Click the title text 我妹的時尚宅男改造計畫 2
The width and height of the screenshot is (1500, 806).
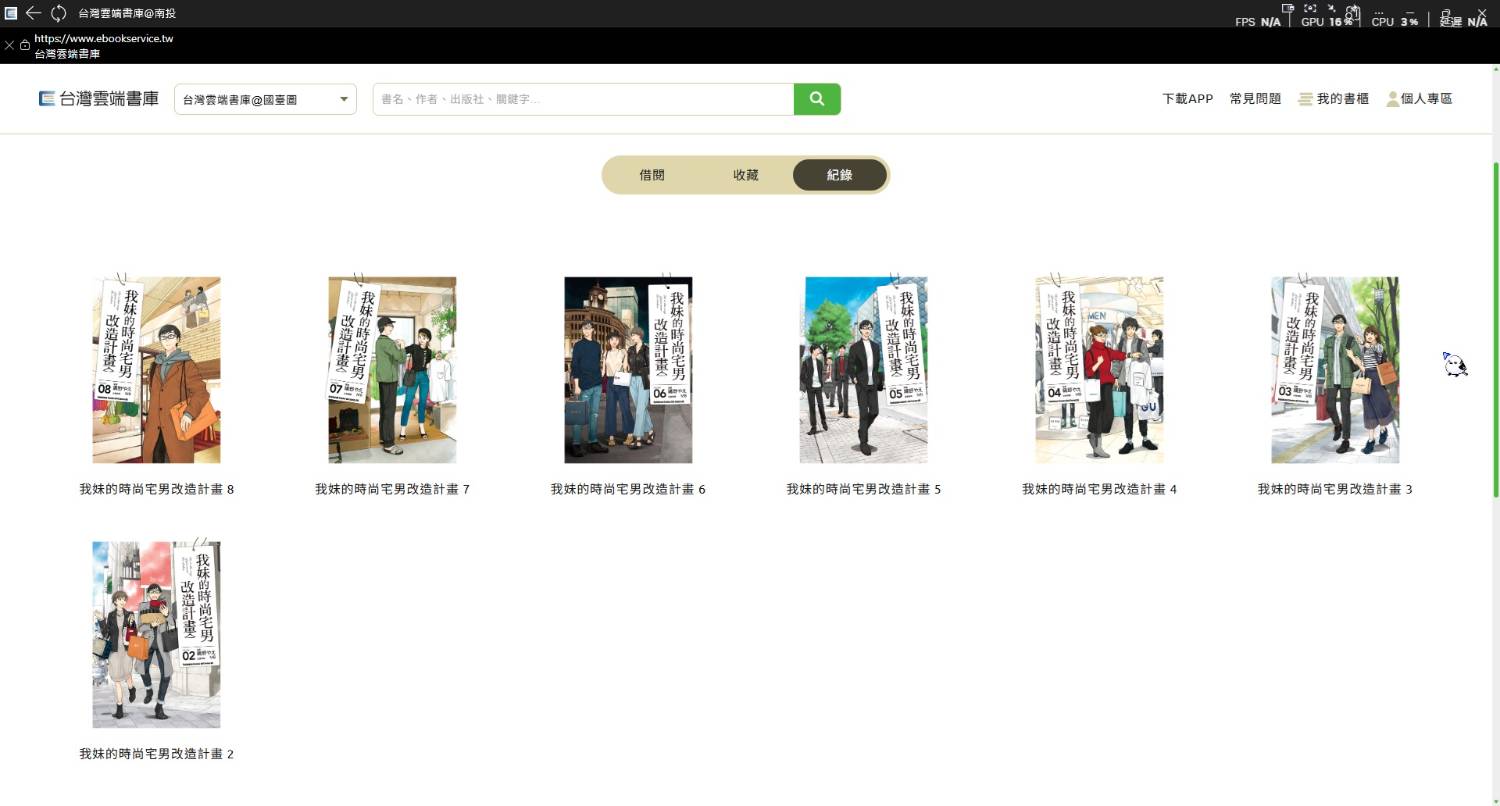coord(156,754)
